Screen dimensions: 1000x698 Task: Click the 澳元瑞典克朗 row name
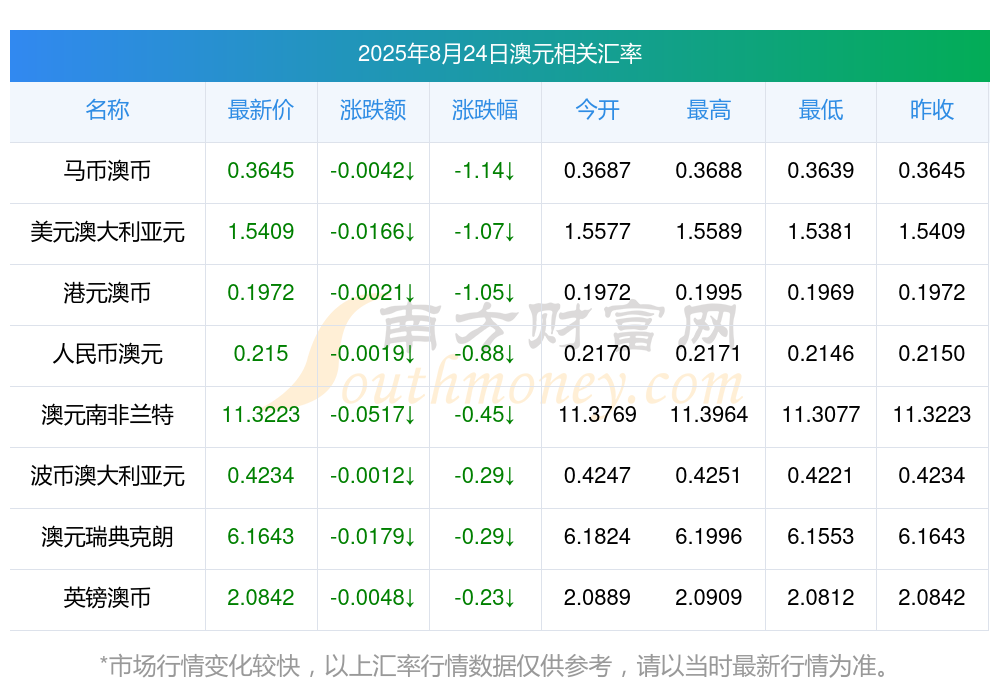click(x=107, y=537)
